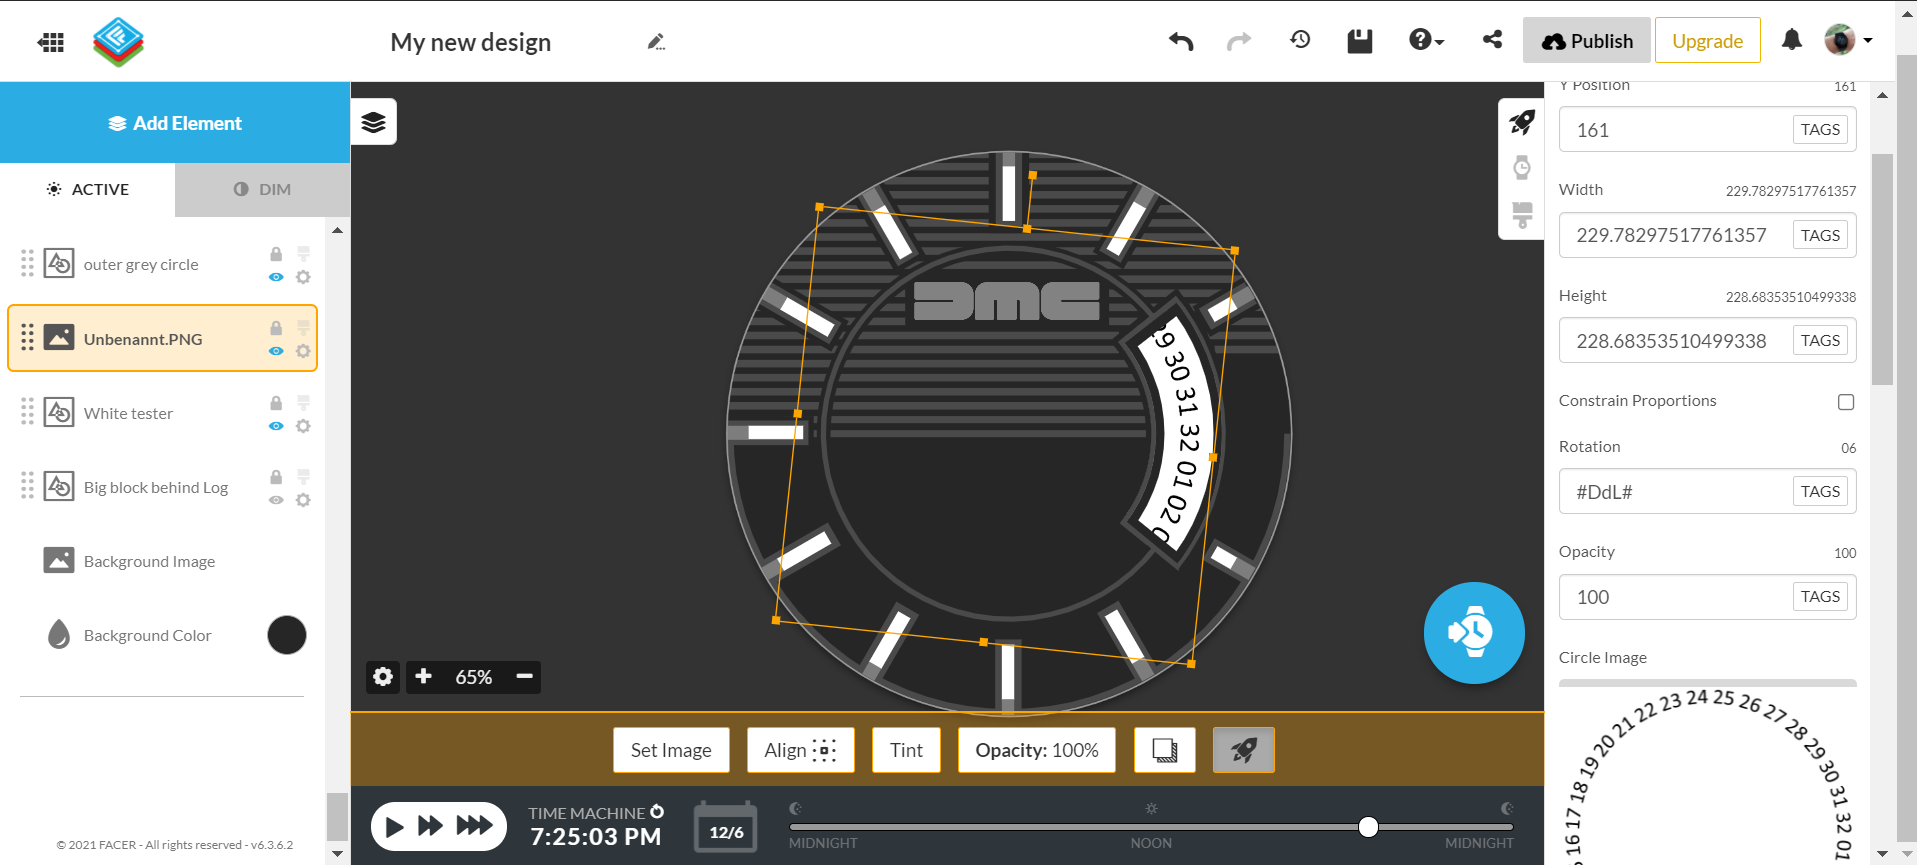The height and width of the screenshot is (865, 1917).
Task: Lock the Unbenannt.PNG layer
Action: tap(276, 328)
